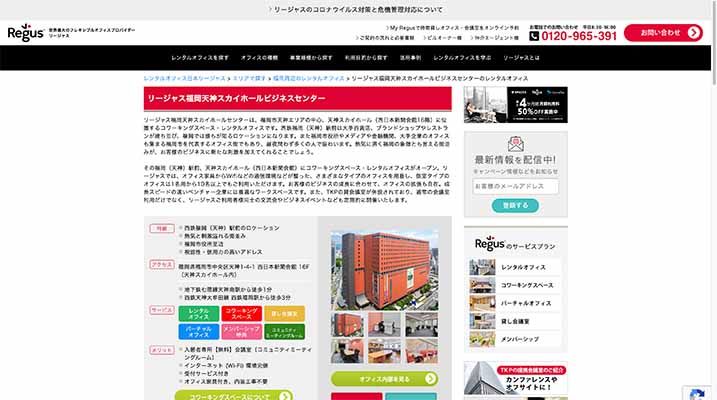
Task: Open the レンタルオフィスを探す nav menu item
Action: click(x=200, y=58)
